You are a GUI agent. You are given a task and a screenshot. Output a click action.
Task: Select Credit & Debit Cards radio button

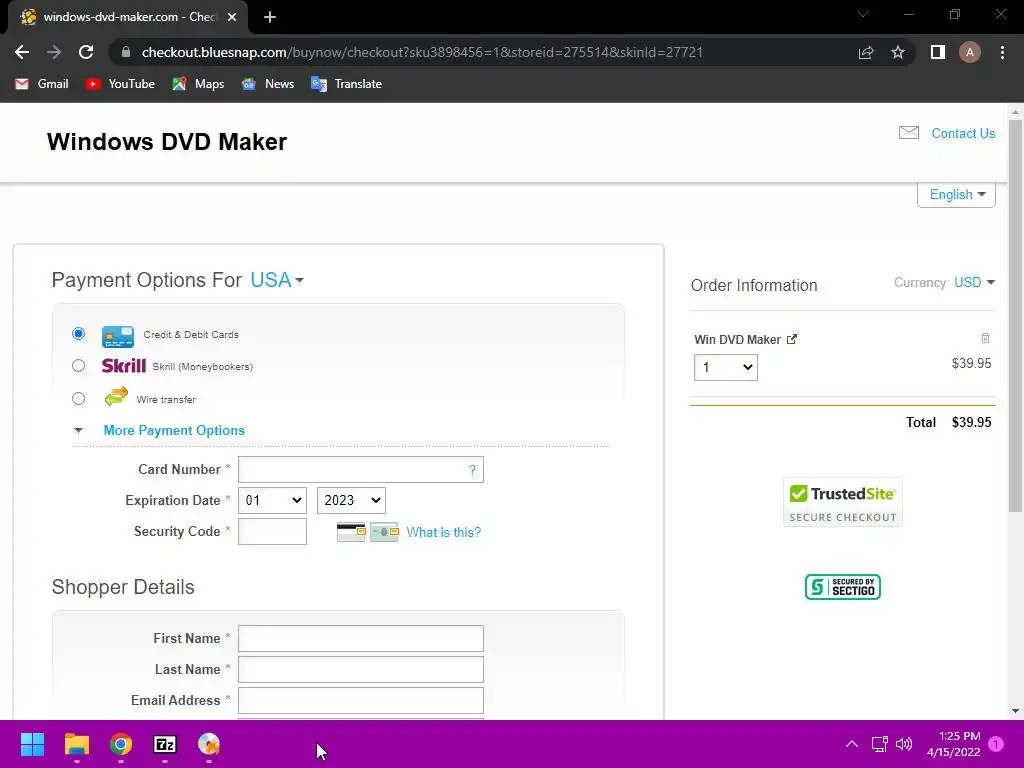tap(78, 334)
